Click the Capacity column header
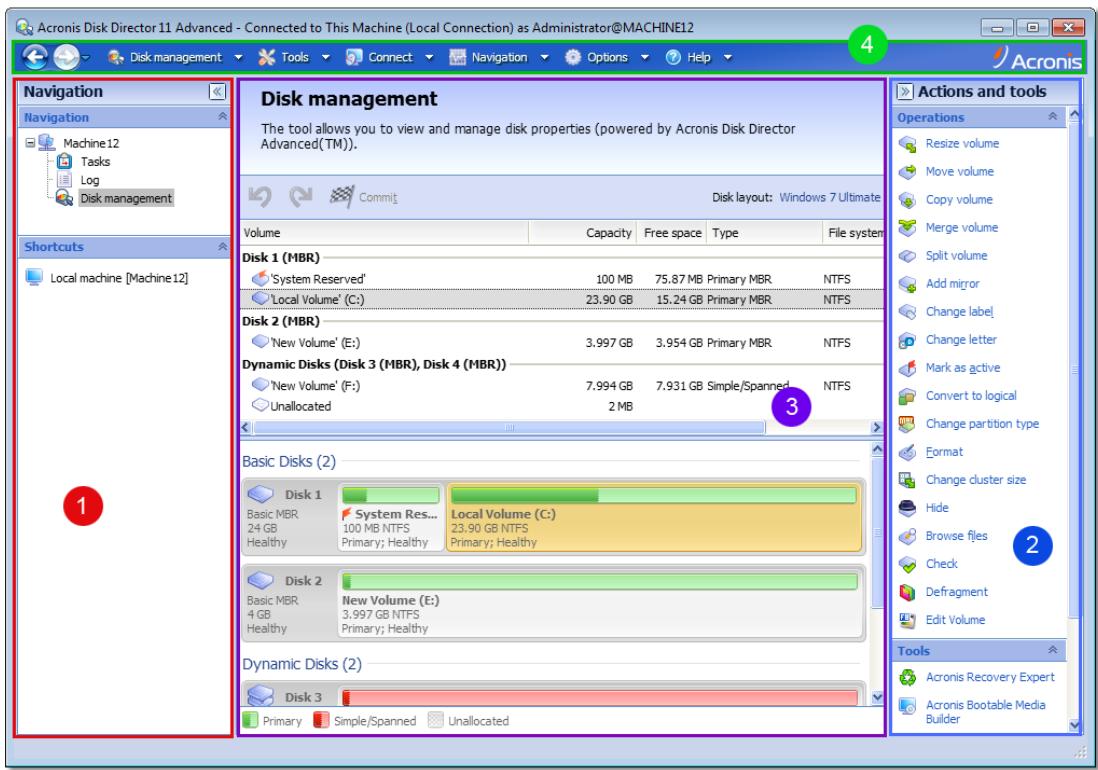 coord(582,233)
